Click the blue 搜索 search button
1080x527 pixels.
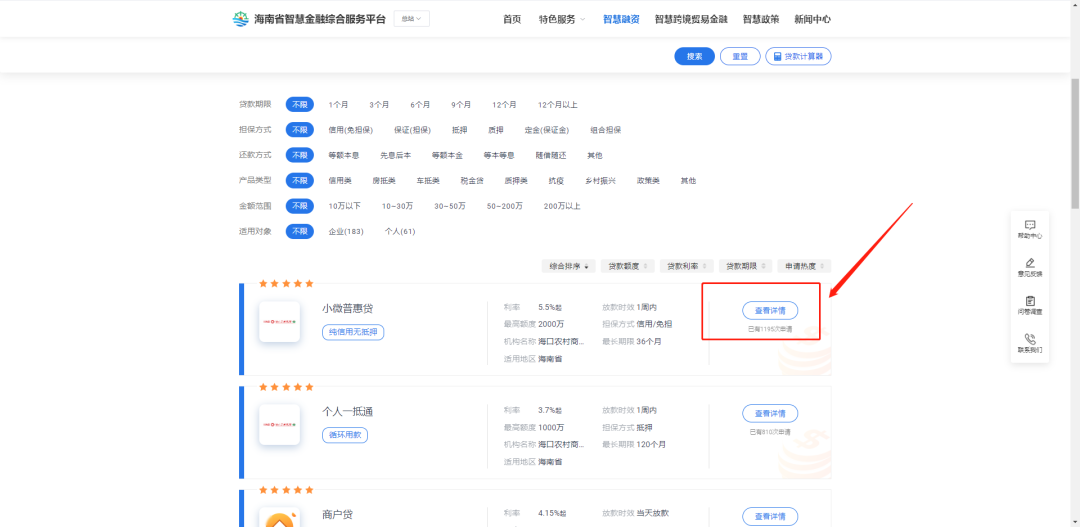[x=694, y=57]
